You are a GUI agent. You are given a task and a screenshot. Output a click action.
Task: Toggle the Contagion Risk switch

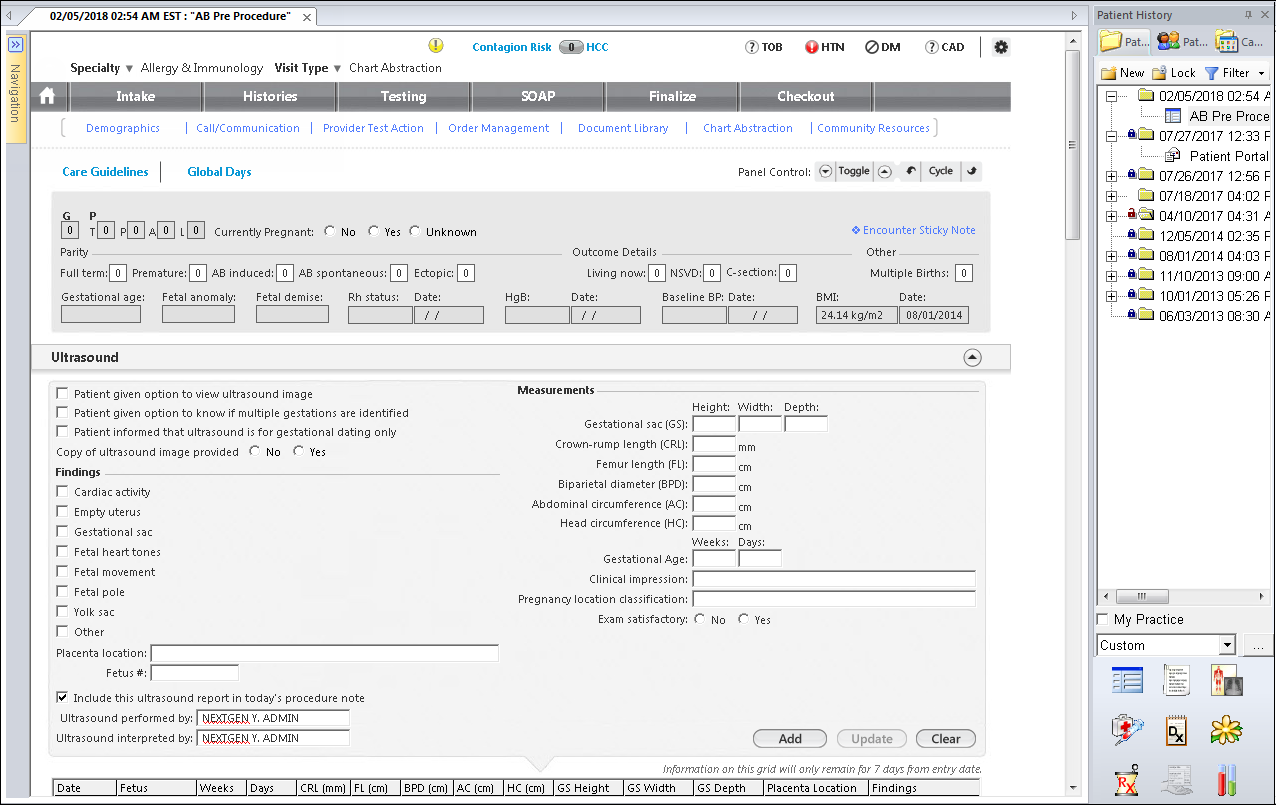570,47
